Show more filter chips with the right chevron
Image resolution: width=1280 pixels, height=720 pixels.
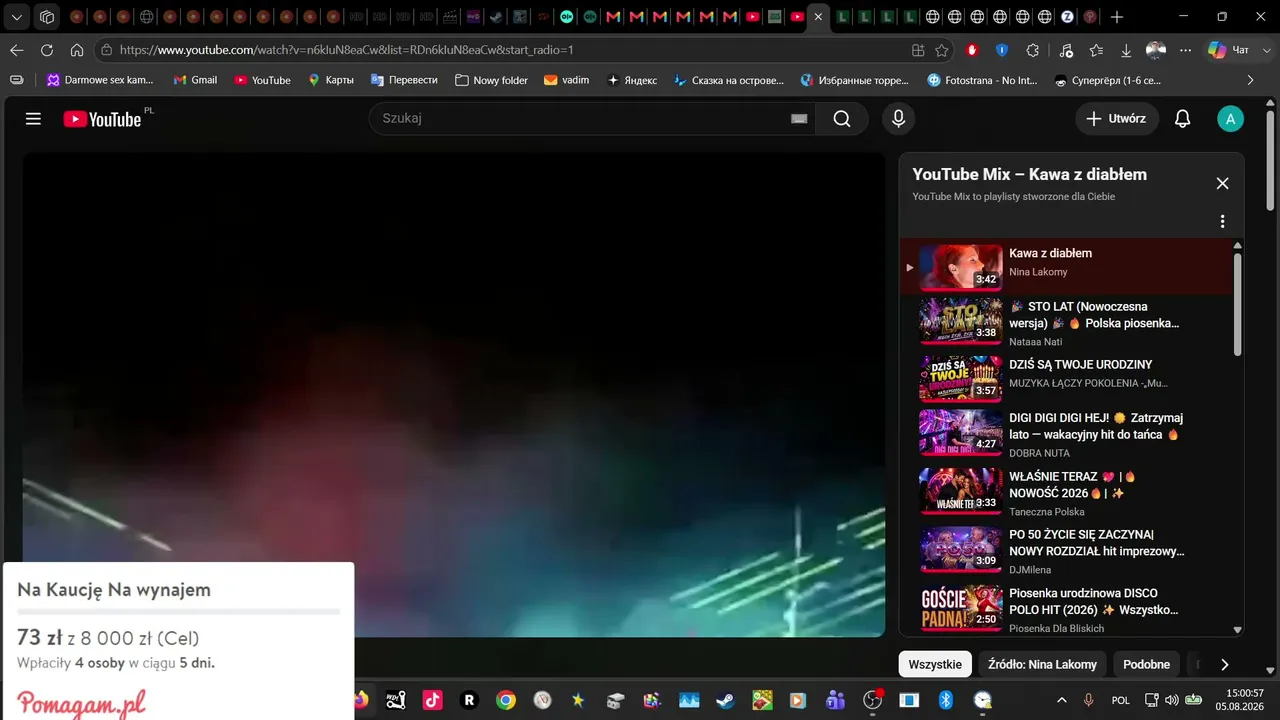click(1225, 664)
